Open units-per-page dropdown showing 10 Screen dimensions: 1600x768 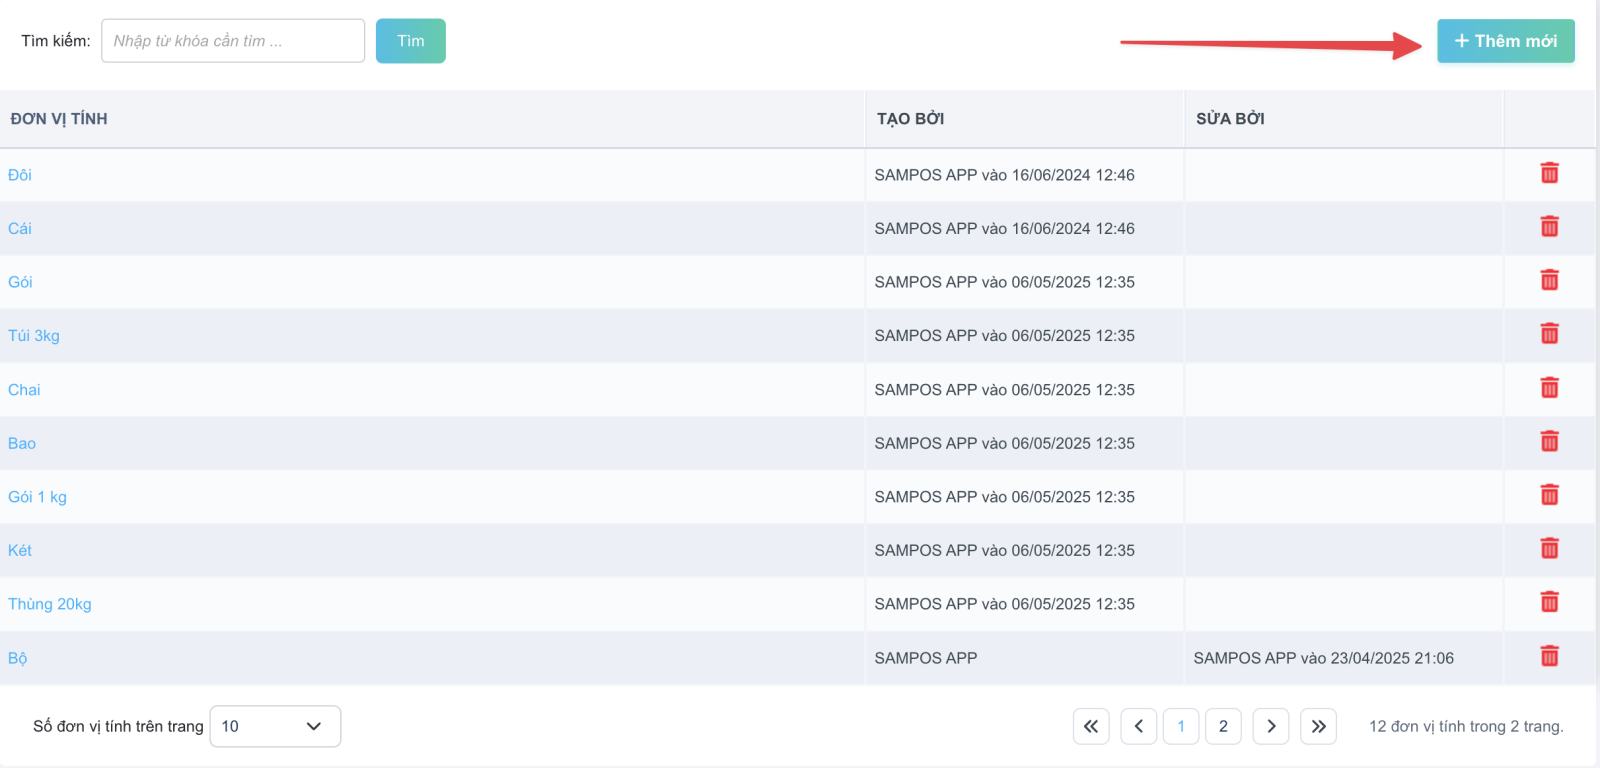pos(275,726)
